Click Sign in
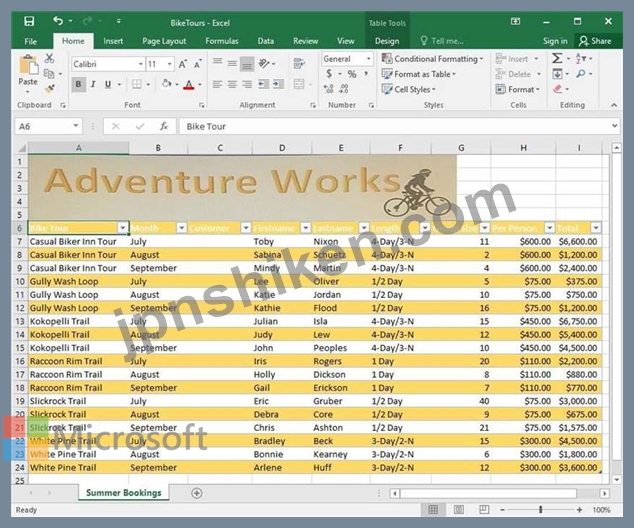Image resolution: width=634 pixels, height=528 pixels. coord(555,41)
